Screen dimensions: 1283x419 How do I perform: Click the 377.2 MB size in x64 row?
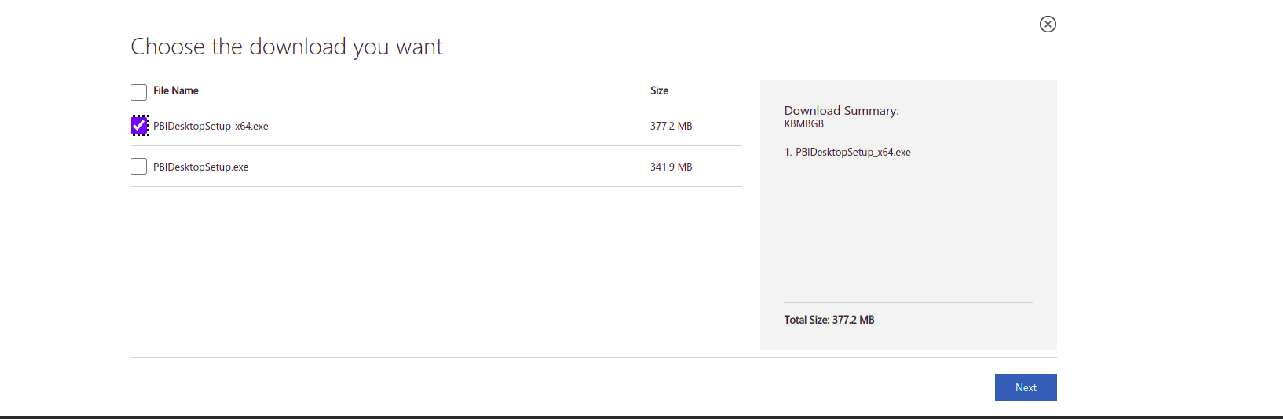pos(671,126)
